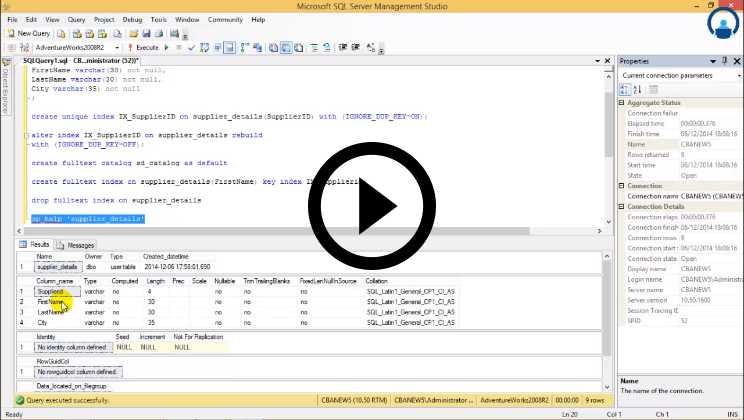Toggle auto-hide pin on the Properties panel
Screen dimensions: 744x420
[725, 61]
